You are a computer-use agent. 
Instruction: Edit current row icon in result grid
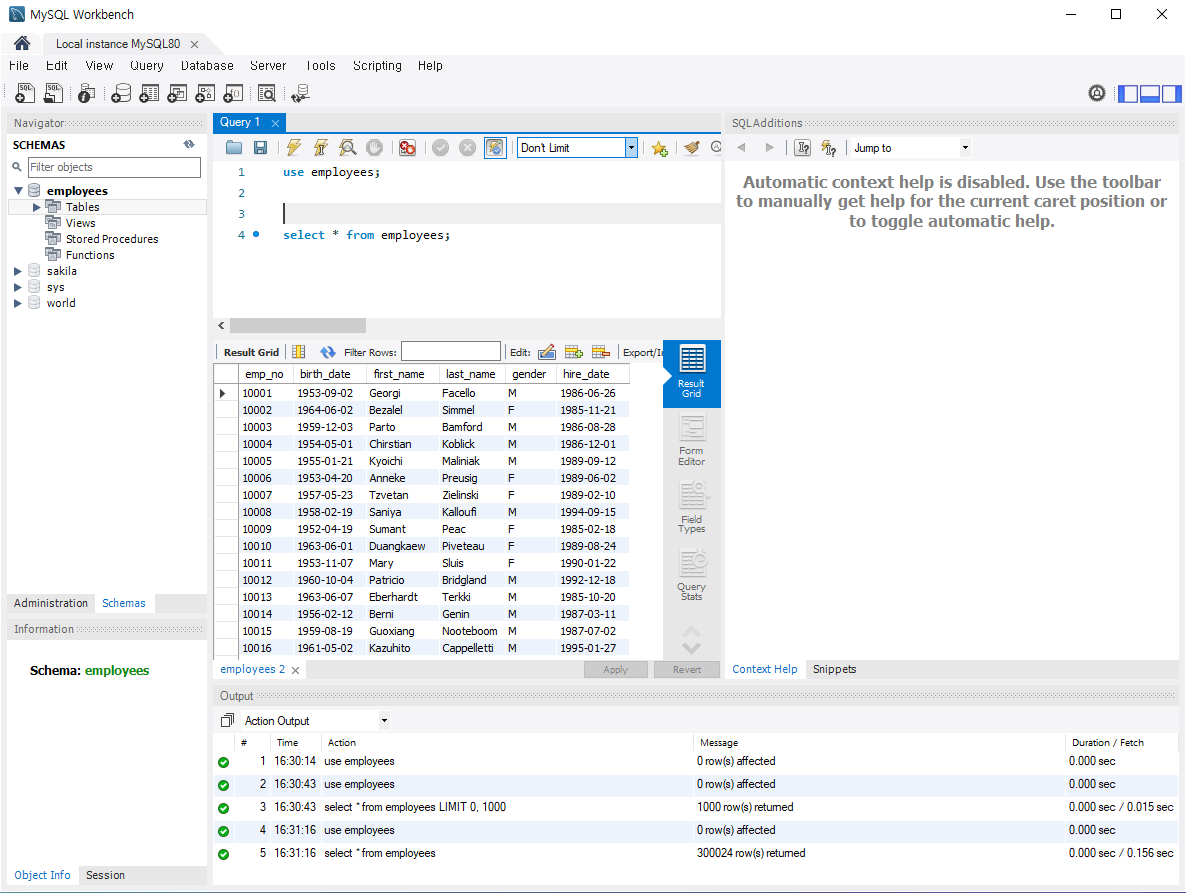click(547, 352)
